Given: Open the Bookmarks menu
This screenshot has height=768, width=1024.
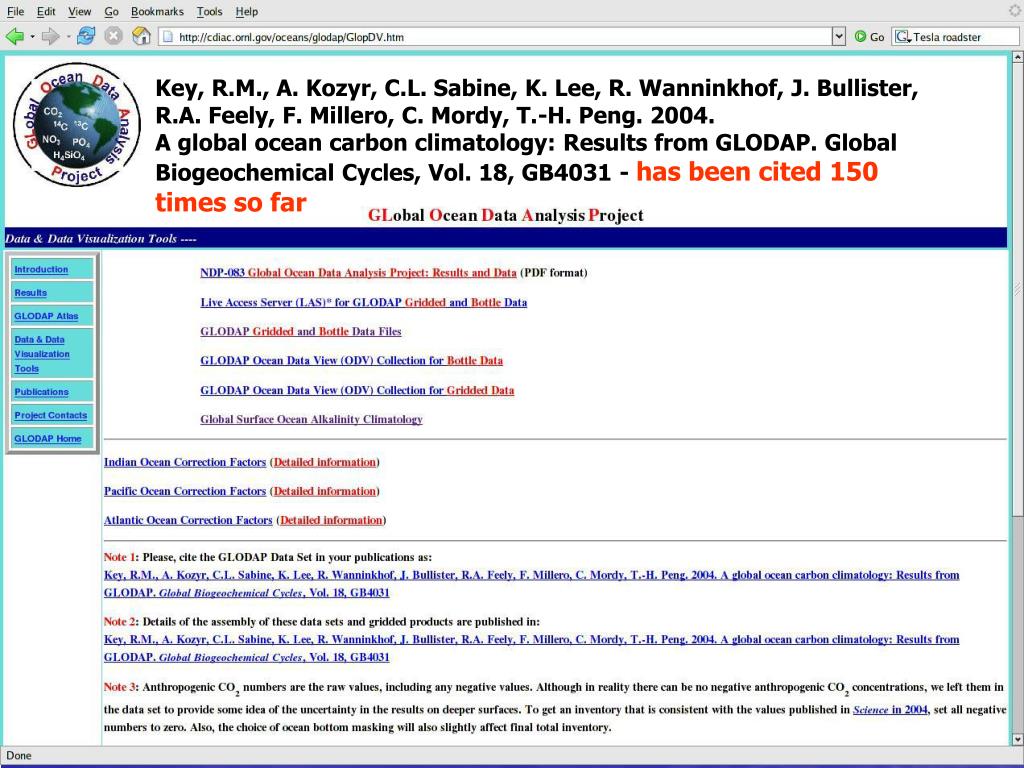Looking at the screenshot, I should click(157, 12).
